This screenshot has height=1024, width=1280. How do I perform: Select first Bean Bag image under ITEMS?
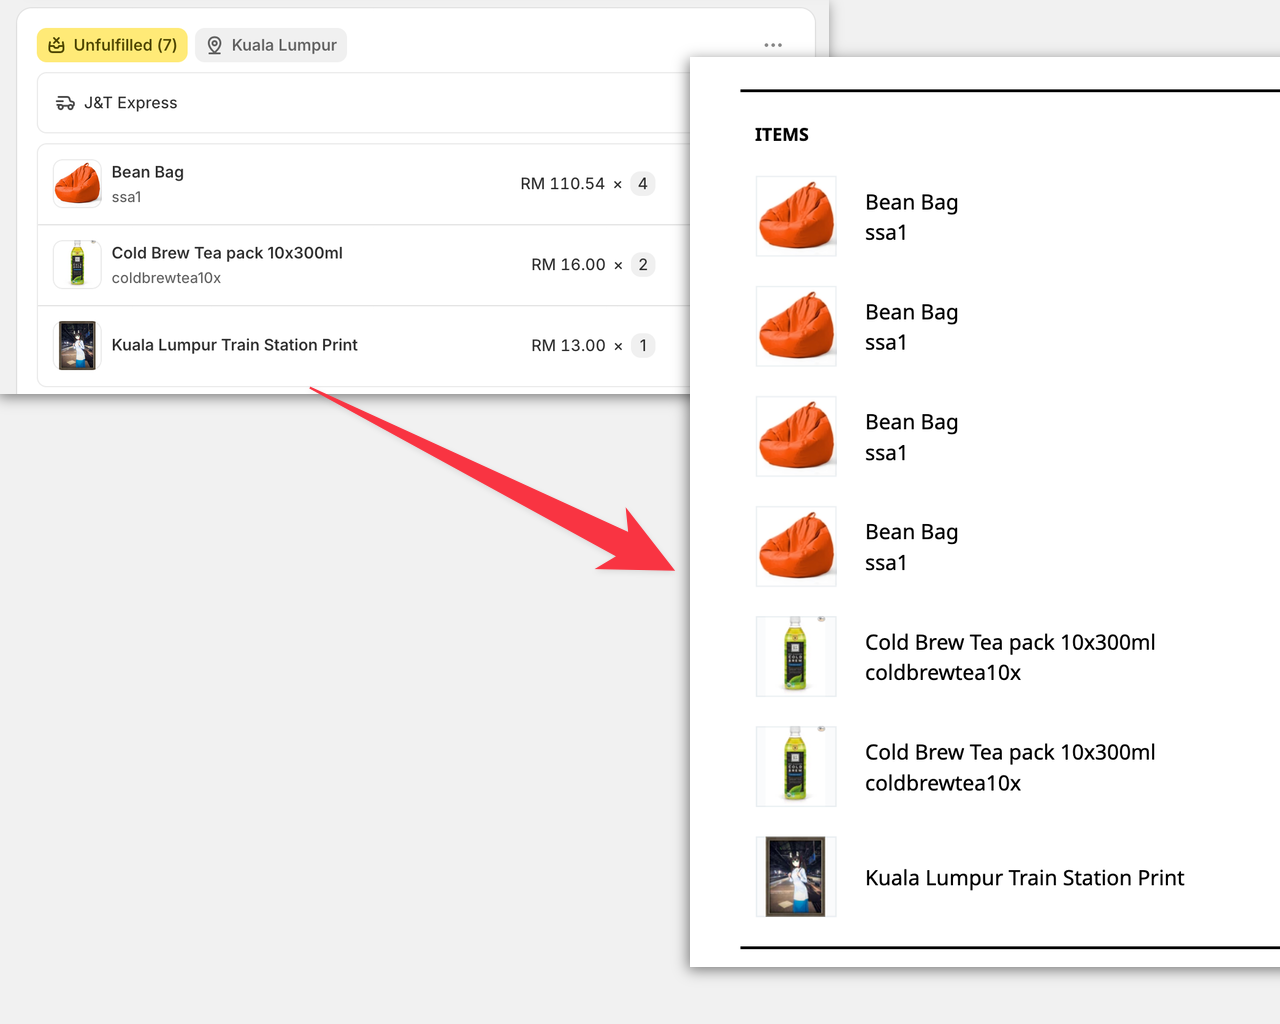pos(796,216)
